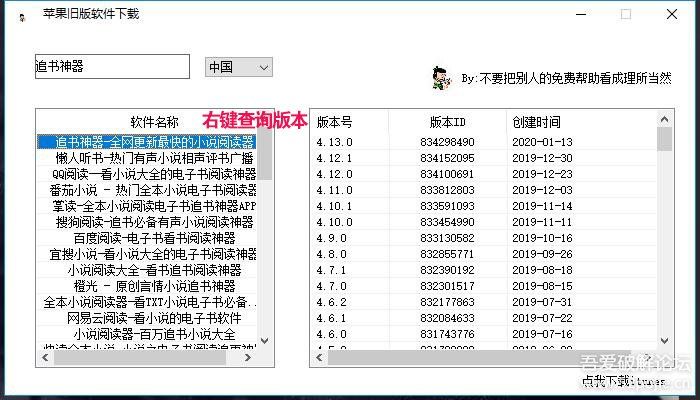Select 番茄小说 - 热门全本小说电子书阅读器 row
700x400 pixels.
click(x=147, y=190)
